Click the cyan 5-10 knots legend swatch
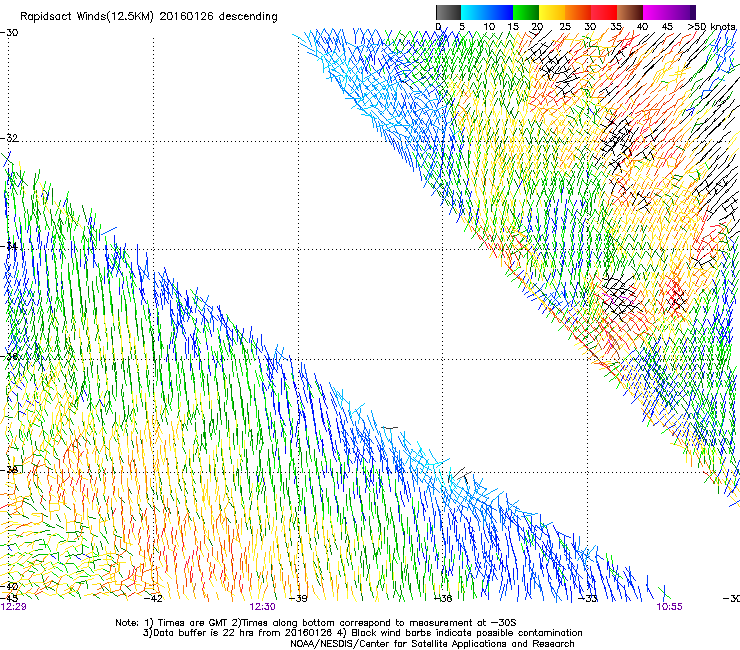Image resolution: width=740 pixels, height=650 pixels. (474, 12)
